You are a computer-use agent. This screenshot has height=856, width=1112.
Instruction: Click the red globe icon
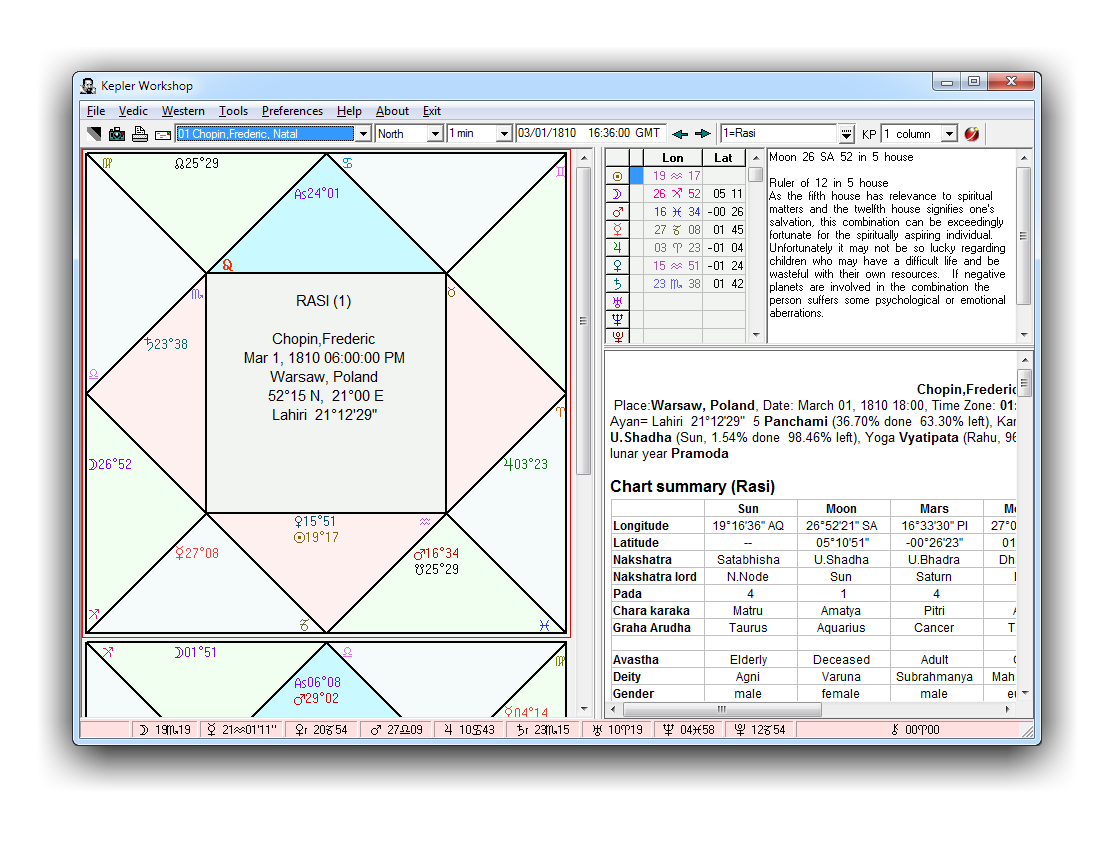pyautogui.click(x=972, y=133)
